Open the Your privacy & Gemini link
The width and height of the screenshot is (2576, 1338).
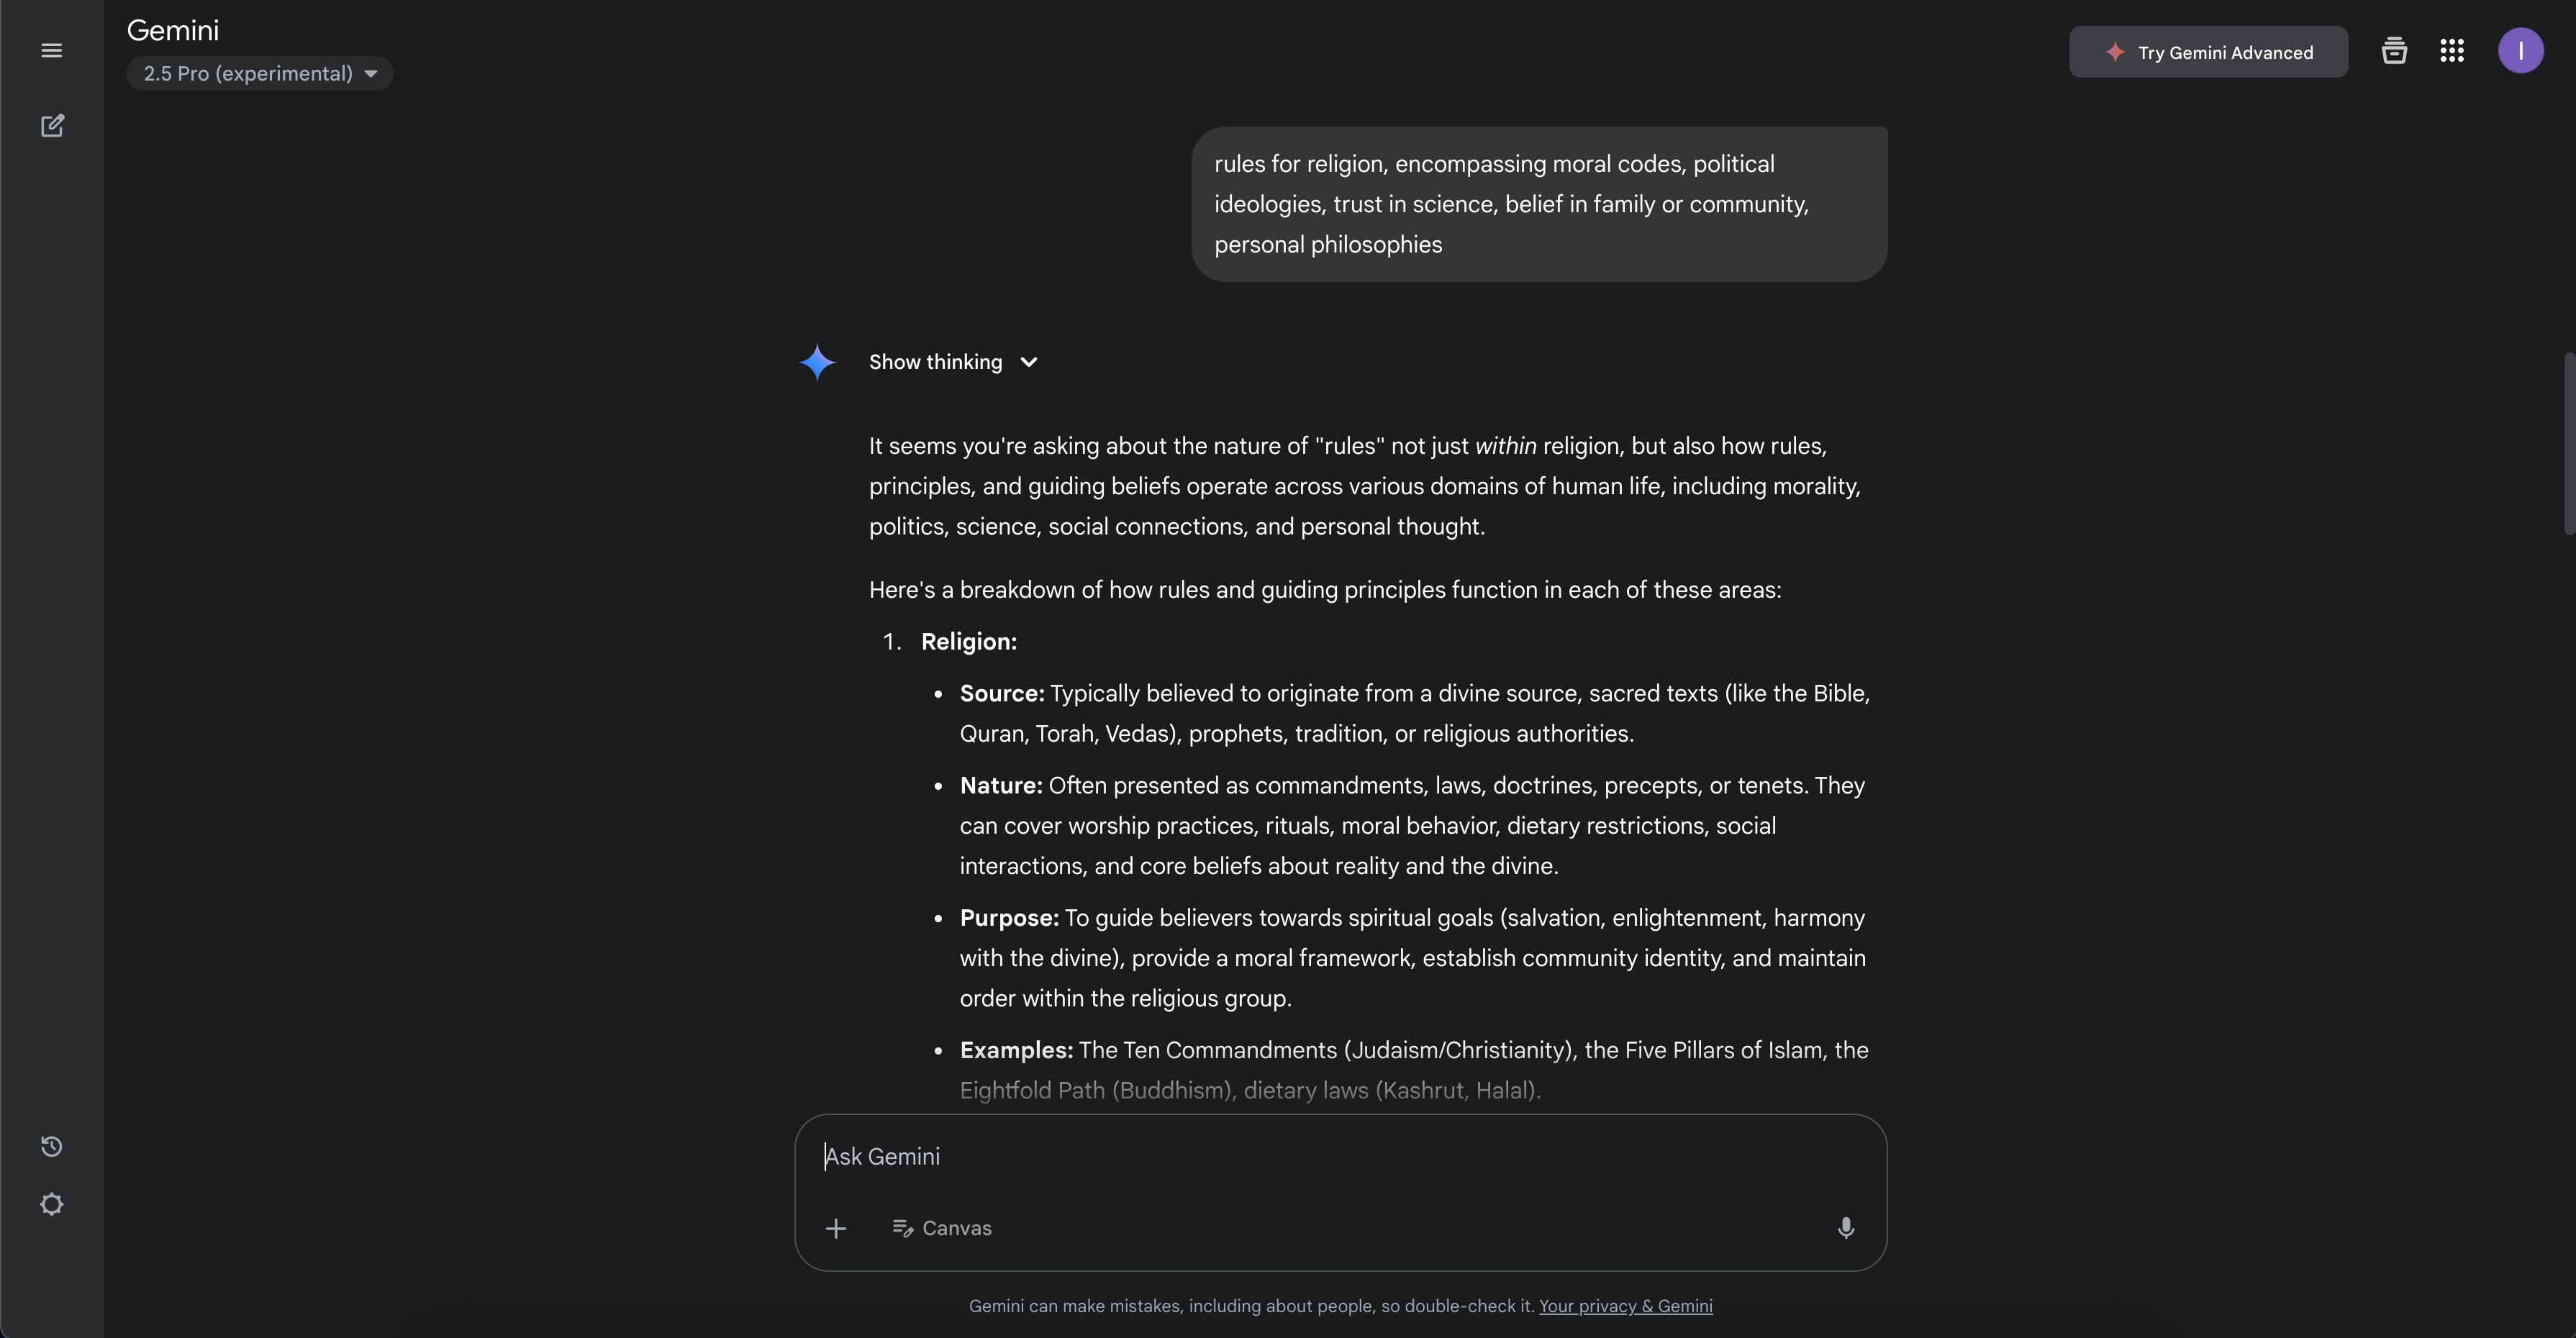1625,1306
